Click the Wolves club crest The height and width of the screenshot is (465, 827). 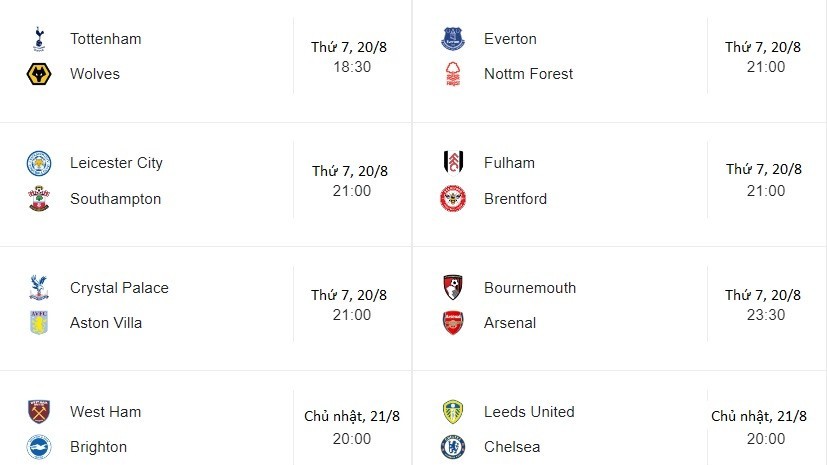[39, 74]
